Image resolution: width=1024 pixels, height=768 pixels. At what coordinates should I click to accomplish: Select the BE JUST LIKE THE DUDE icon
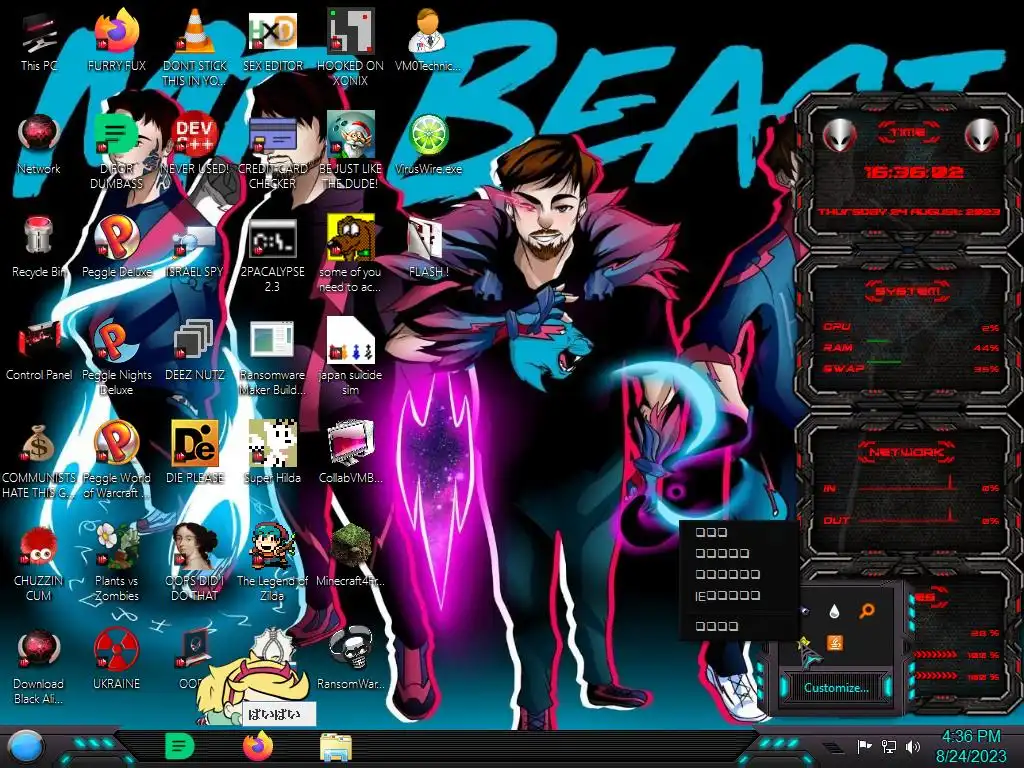pos(350,151)
